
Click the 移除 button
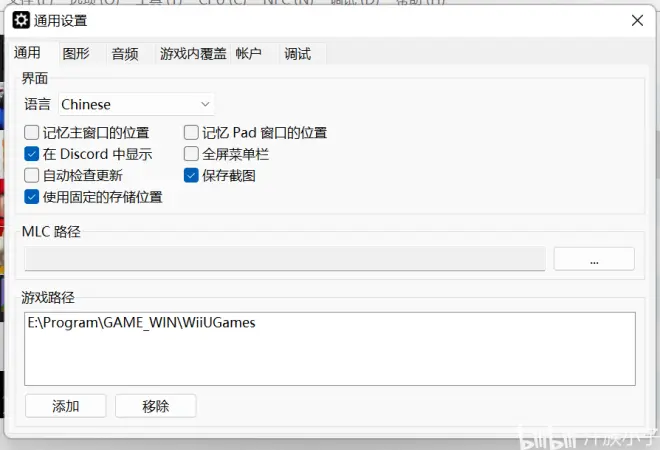[x=156, y=406]
